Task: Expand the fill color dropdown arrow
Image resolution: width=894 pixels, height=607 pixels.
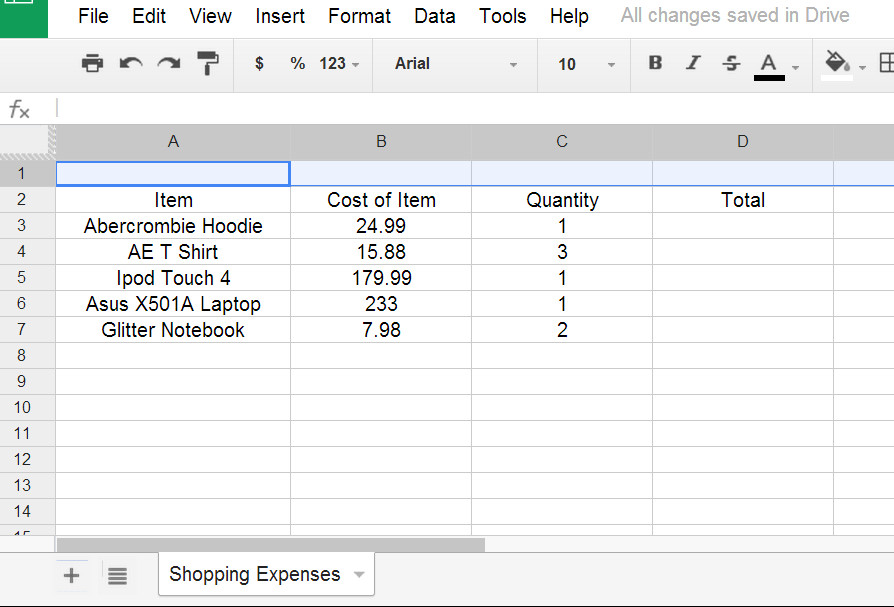Action: click(x=862, y=67)
